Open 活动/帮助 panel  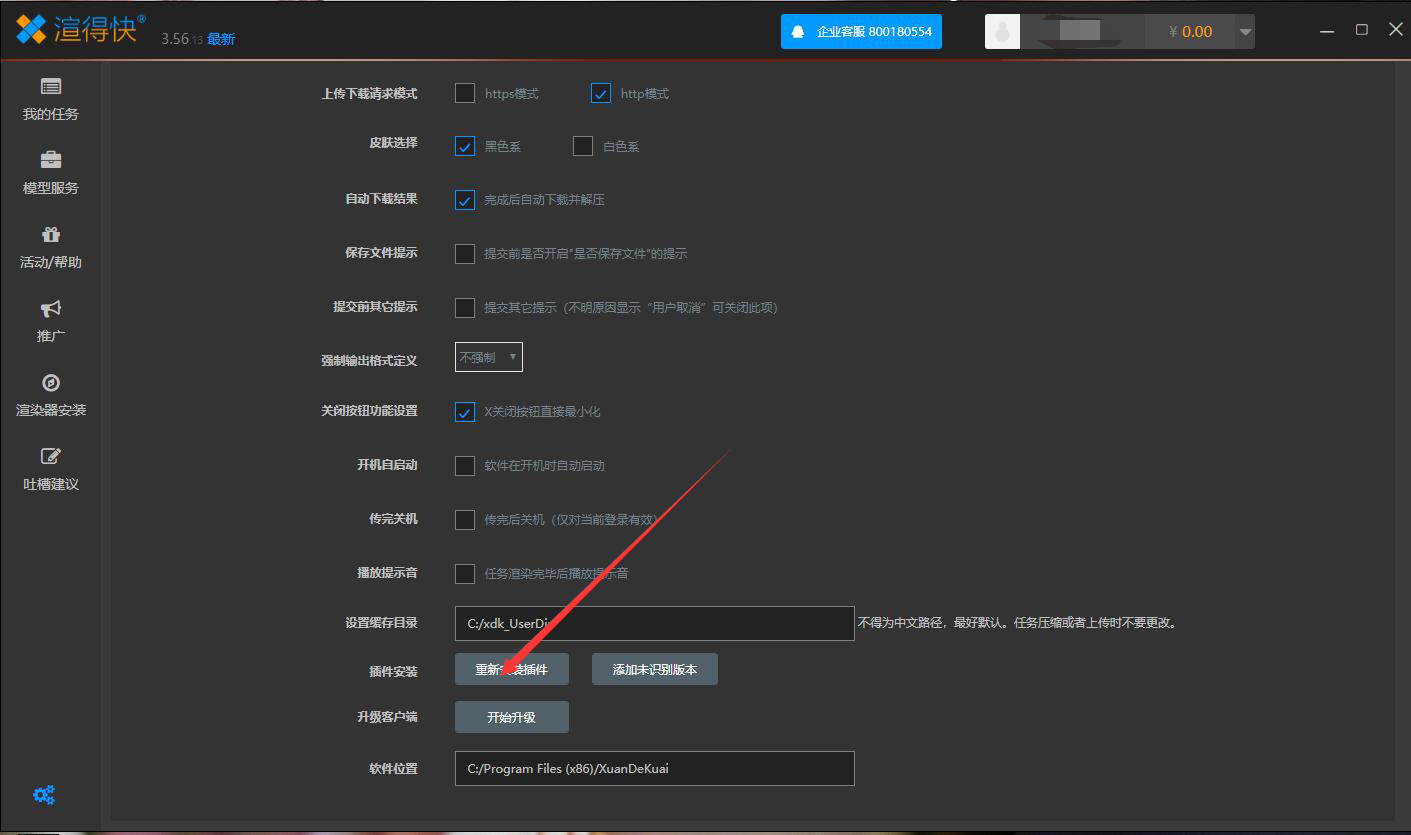click(49, 246)
